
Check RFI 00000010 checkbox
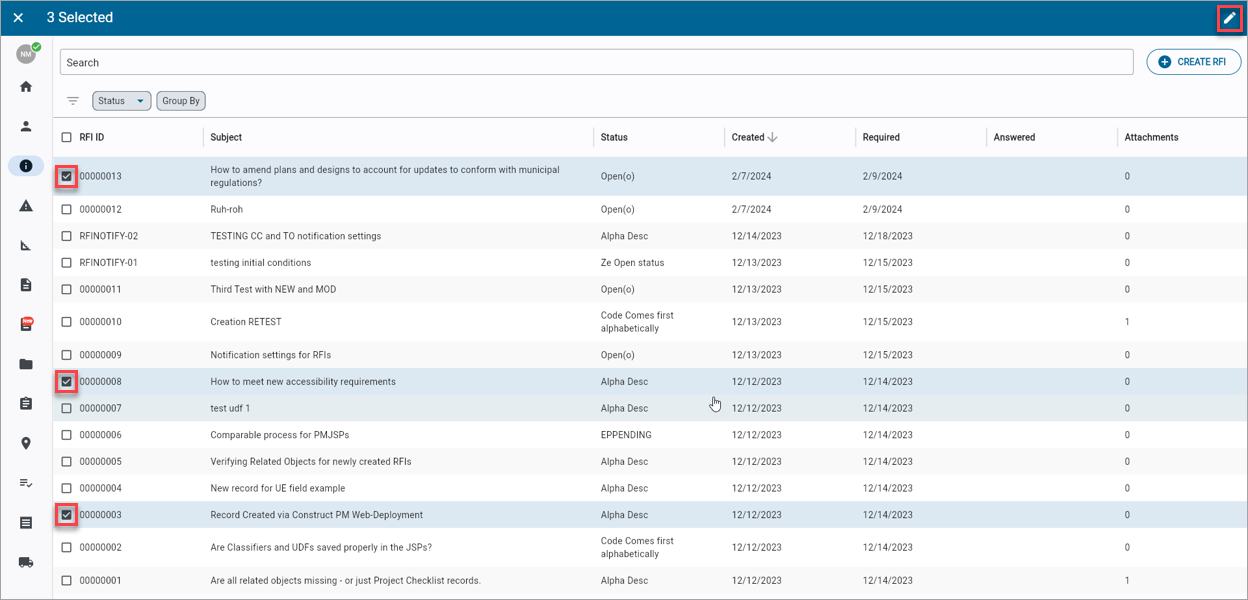(x=67, y=322)
